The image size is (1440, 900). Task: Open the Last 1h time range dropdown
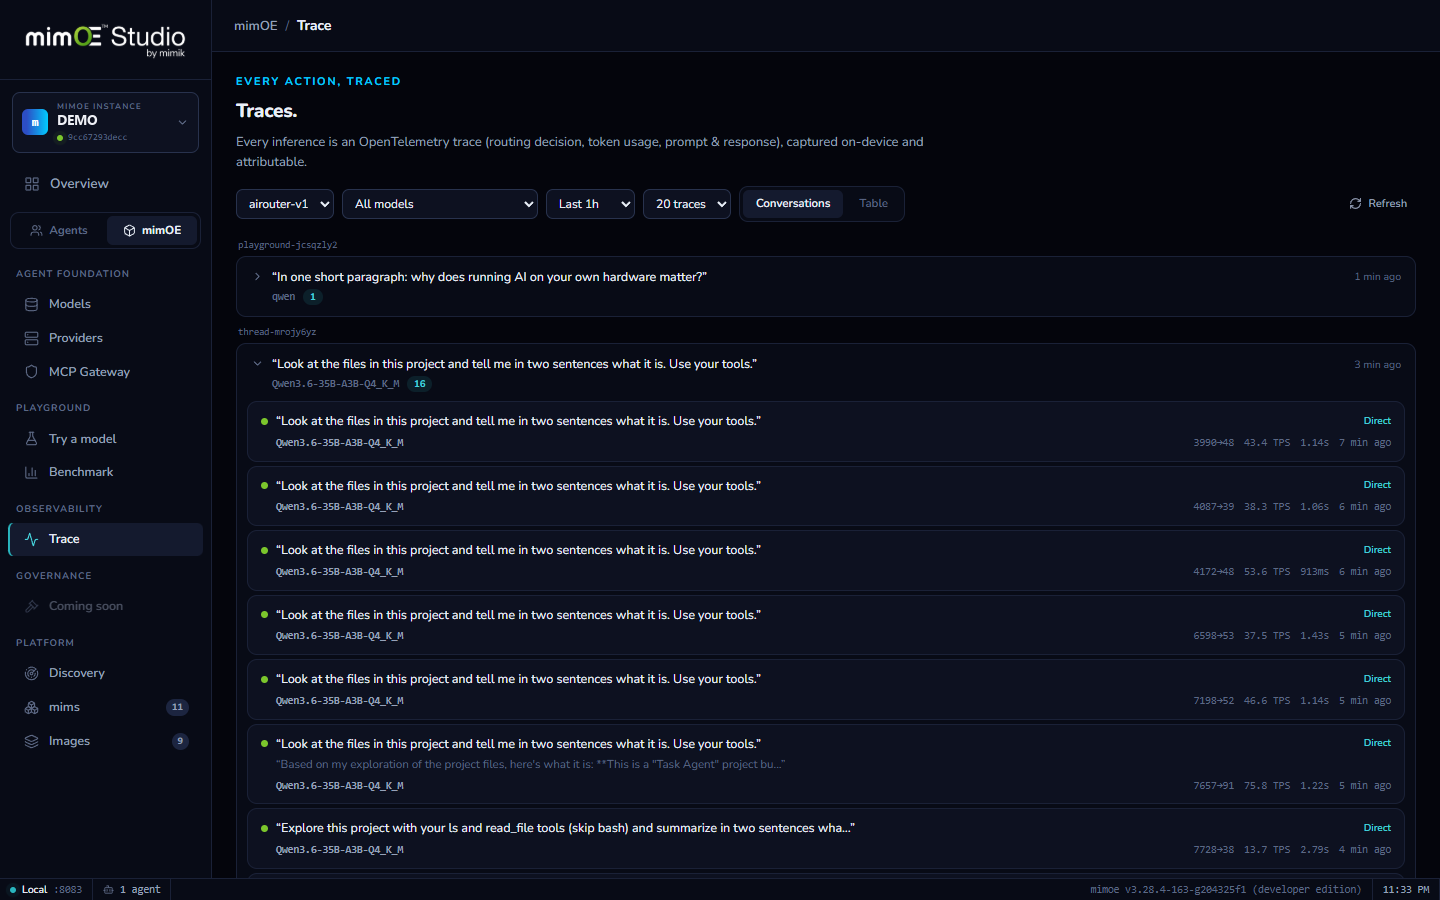coord(590,204)
